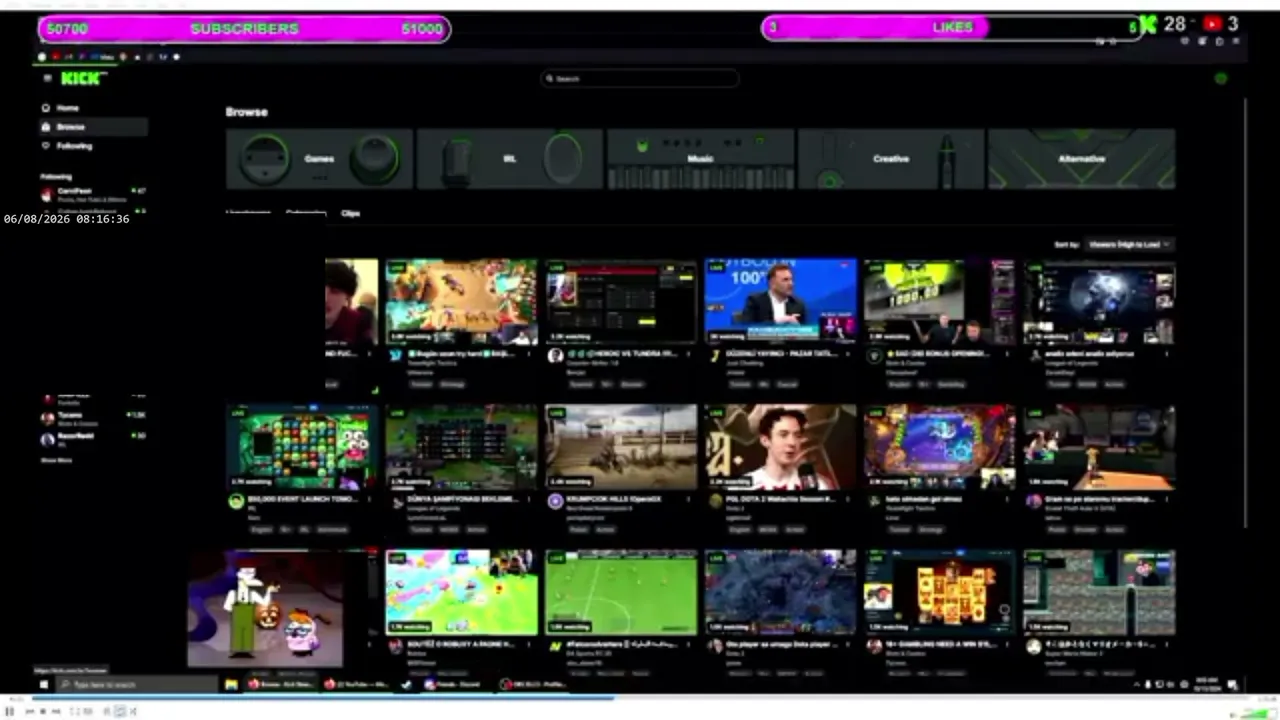Click the pink subscribers goal bar
The image size is (1280, 720).
244,29
